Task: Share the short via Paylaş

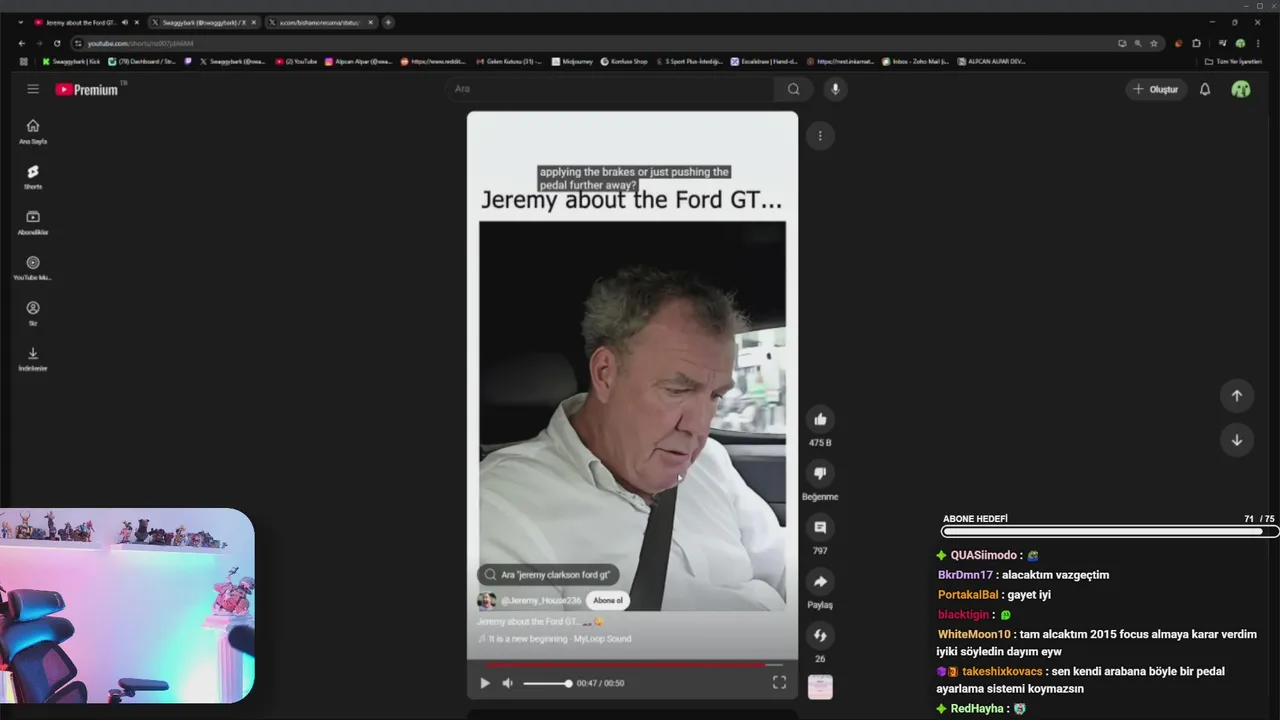Action: pos(820,581)
